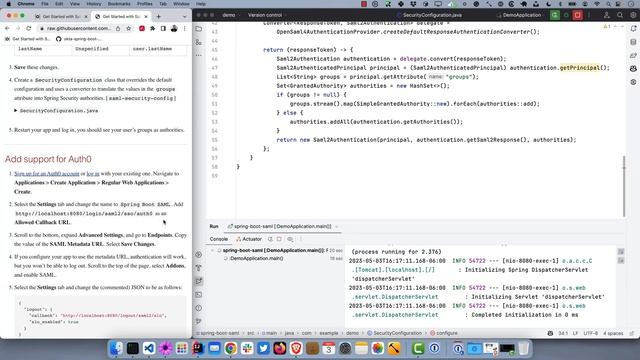
Task: Click LF line separator in status bar
Action: click(x=575, y=333)
